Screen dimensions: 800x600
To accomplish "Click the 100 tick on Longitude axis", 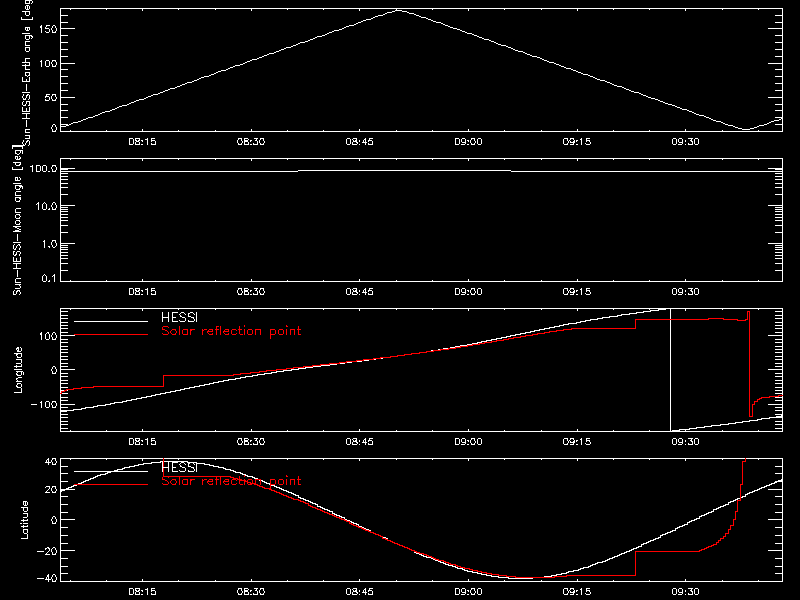I will 48,336.
